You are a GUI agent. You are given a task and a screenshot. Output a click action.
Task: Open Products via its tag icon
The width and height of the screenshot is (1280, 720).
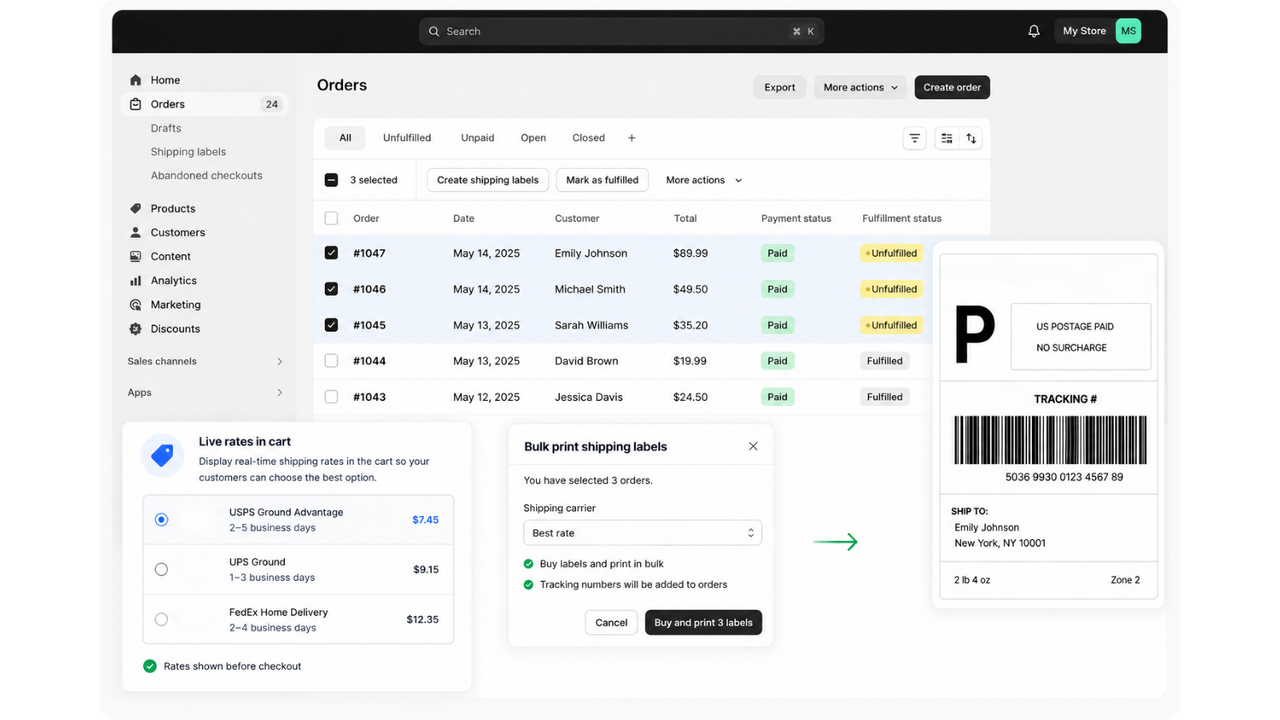coord(136,209)
